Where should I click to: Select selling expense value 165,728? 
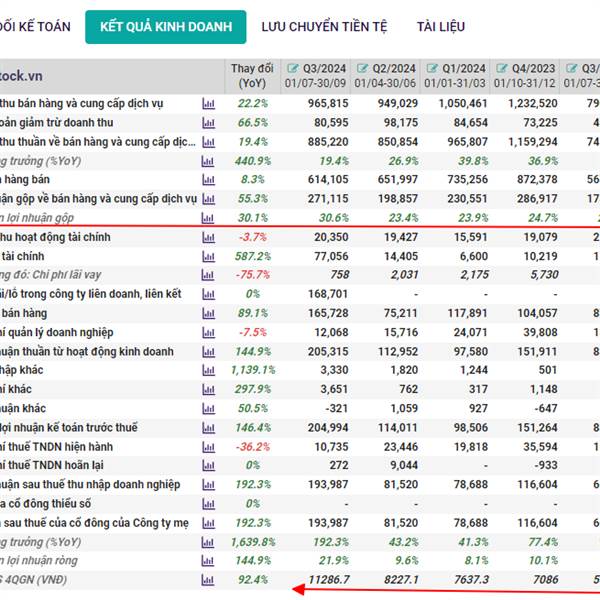pyautogui.click(x=328, y=313)
